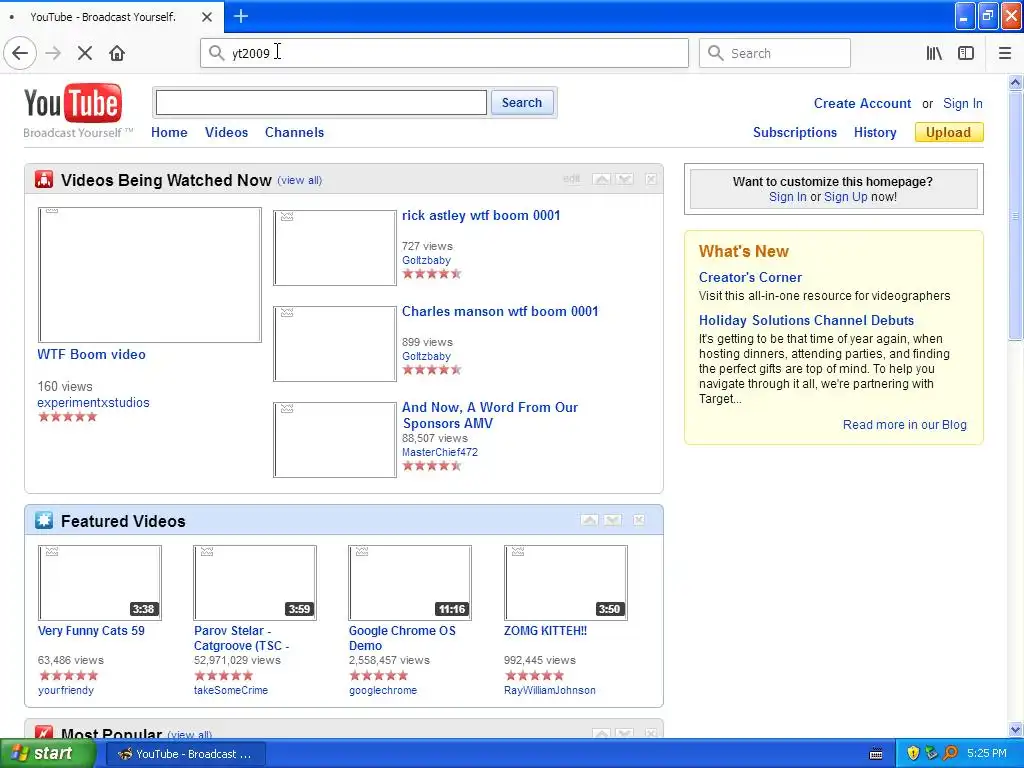Click Sign In in the customize homepage box

tap(788, 197)
